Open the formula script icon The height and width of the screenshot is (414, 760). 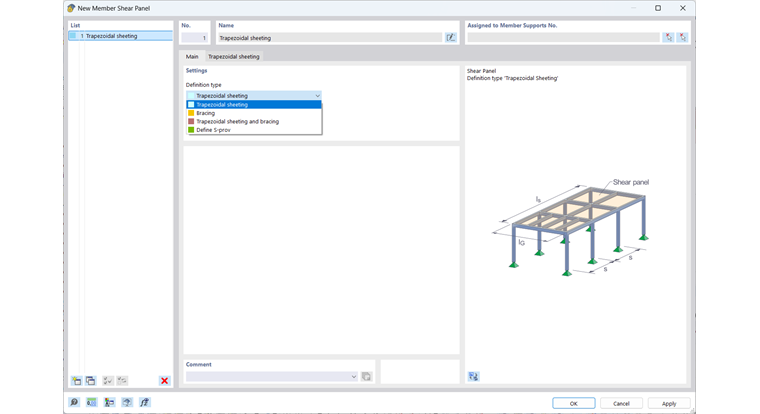(144, 402)
